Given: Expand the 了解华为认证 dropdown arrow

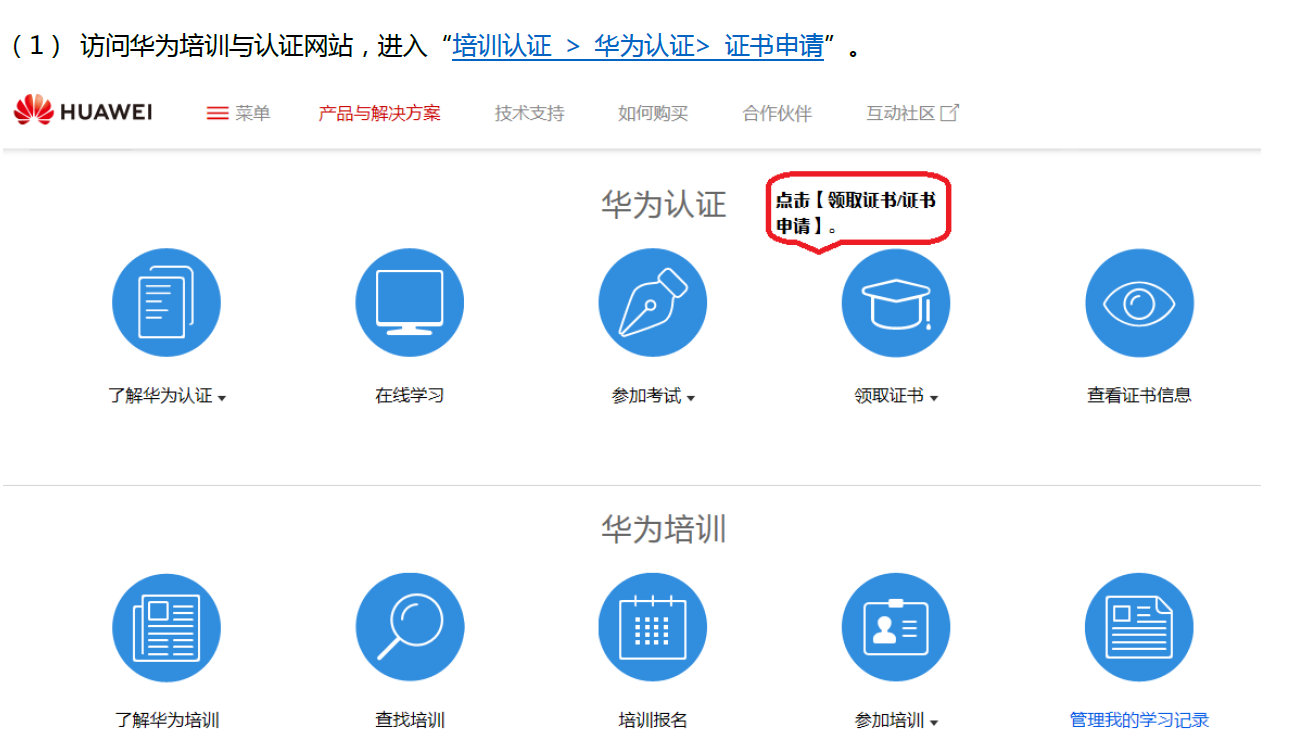Looking at the screenshot, I should (224, 397).
